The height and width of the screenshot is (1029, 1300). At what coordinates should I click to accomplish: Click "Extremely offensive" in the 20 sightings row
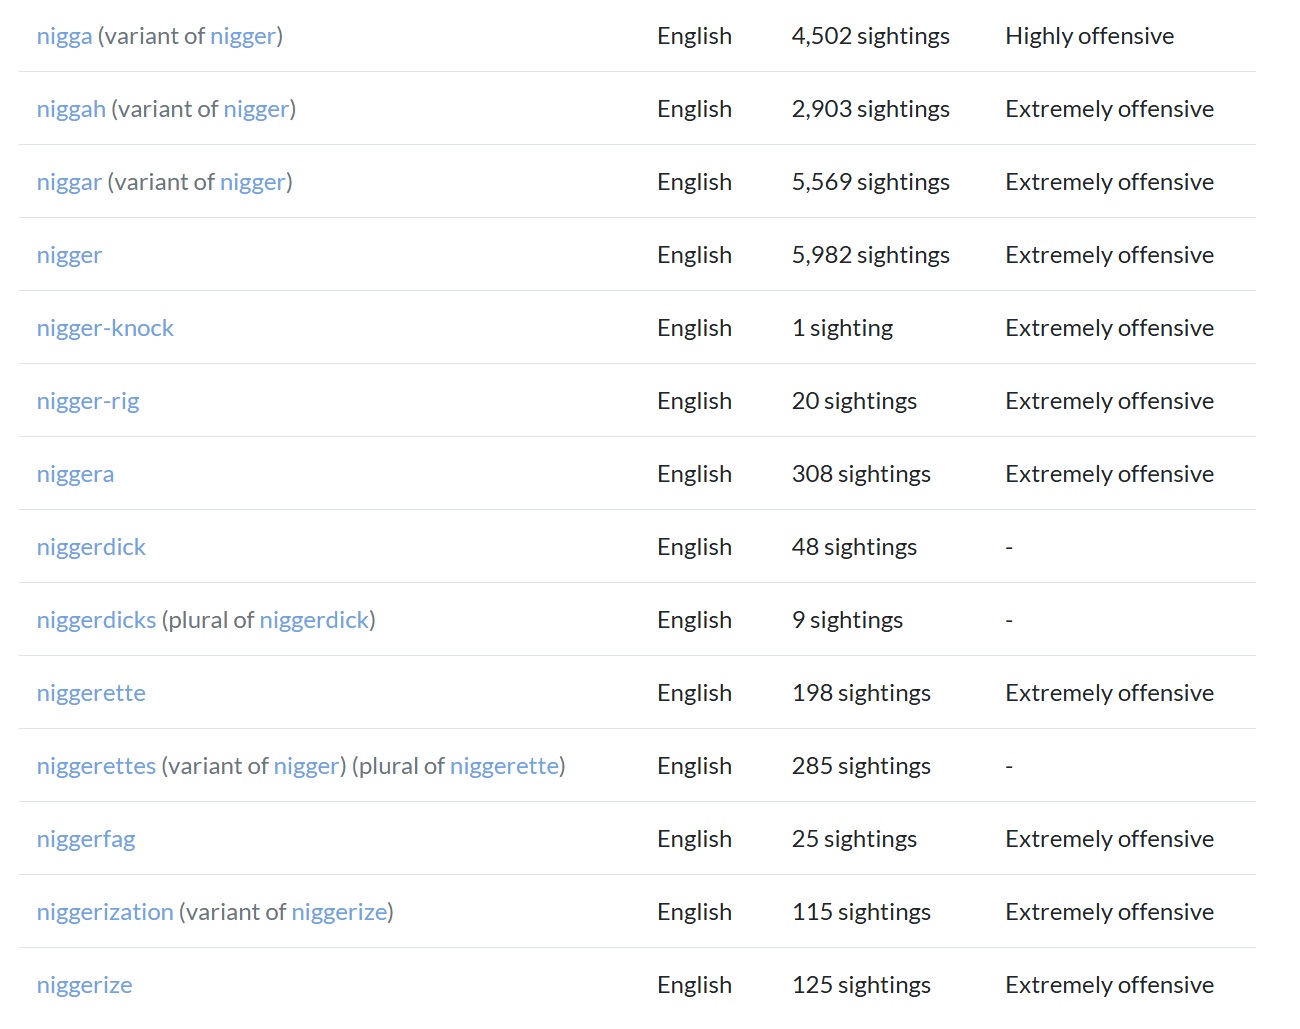coord(1110,402)
